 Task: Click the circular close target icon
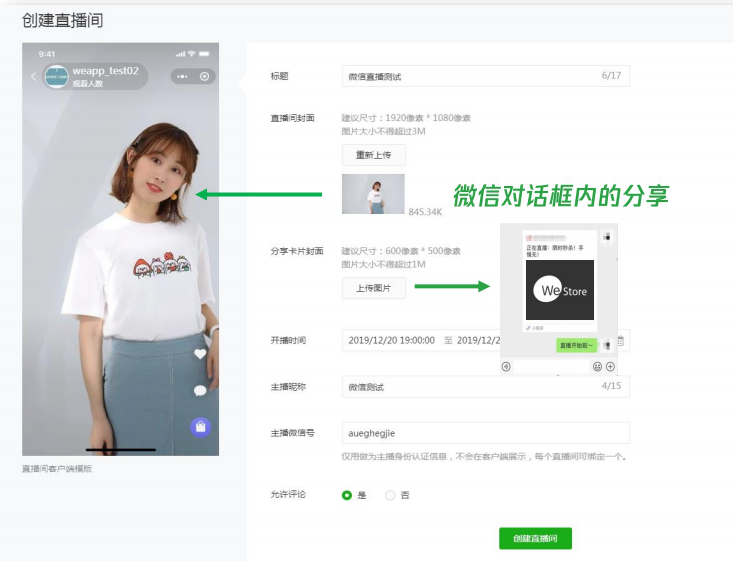click(205, 76)
